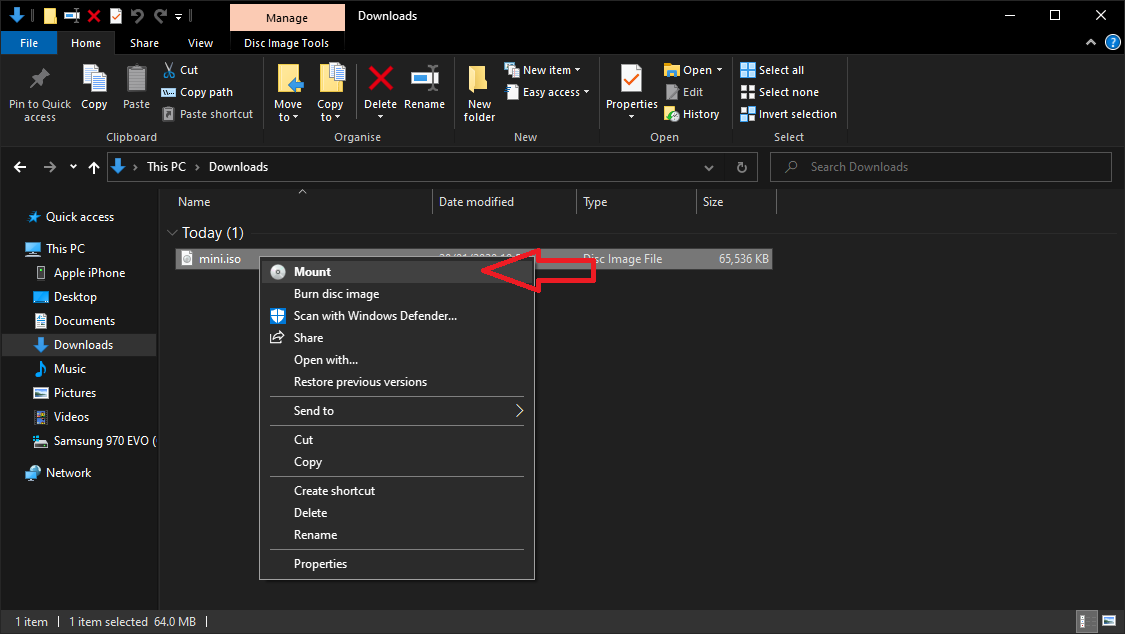The height and width of the screenshot is (634, 1125).
Task: Click Invert selection in ribbon
Action: click(x=789, y=114)
